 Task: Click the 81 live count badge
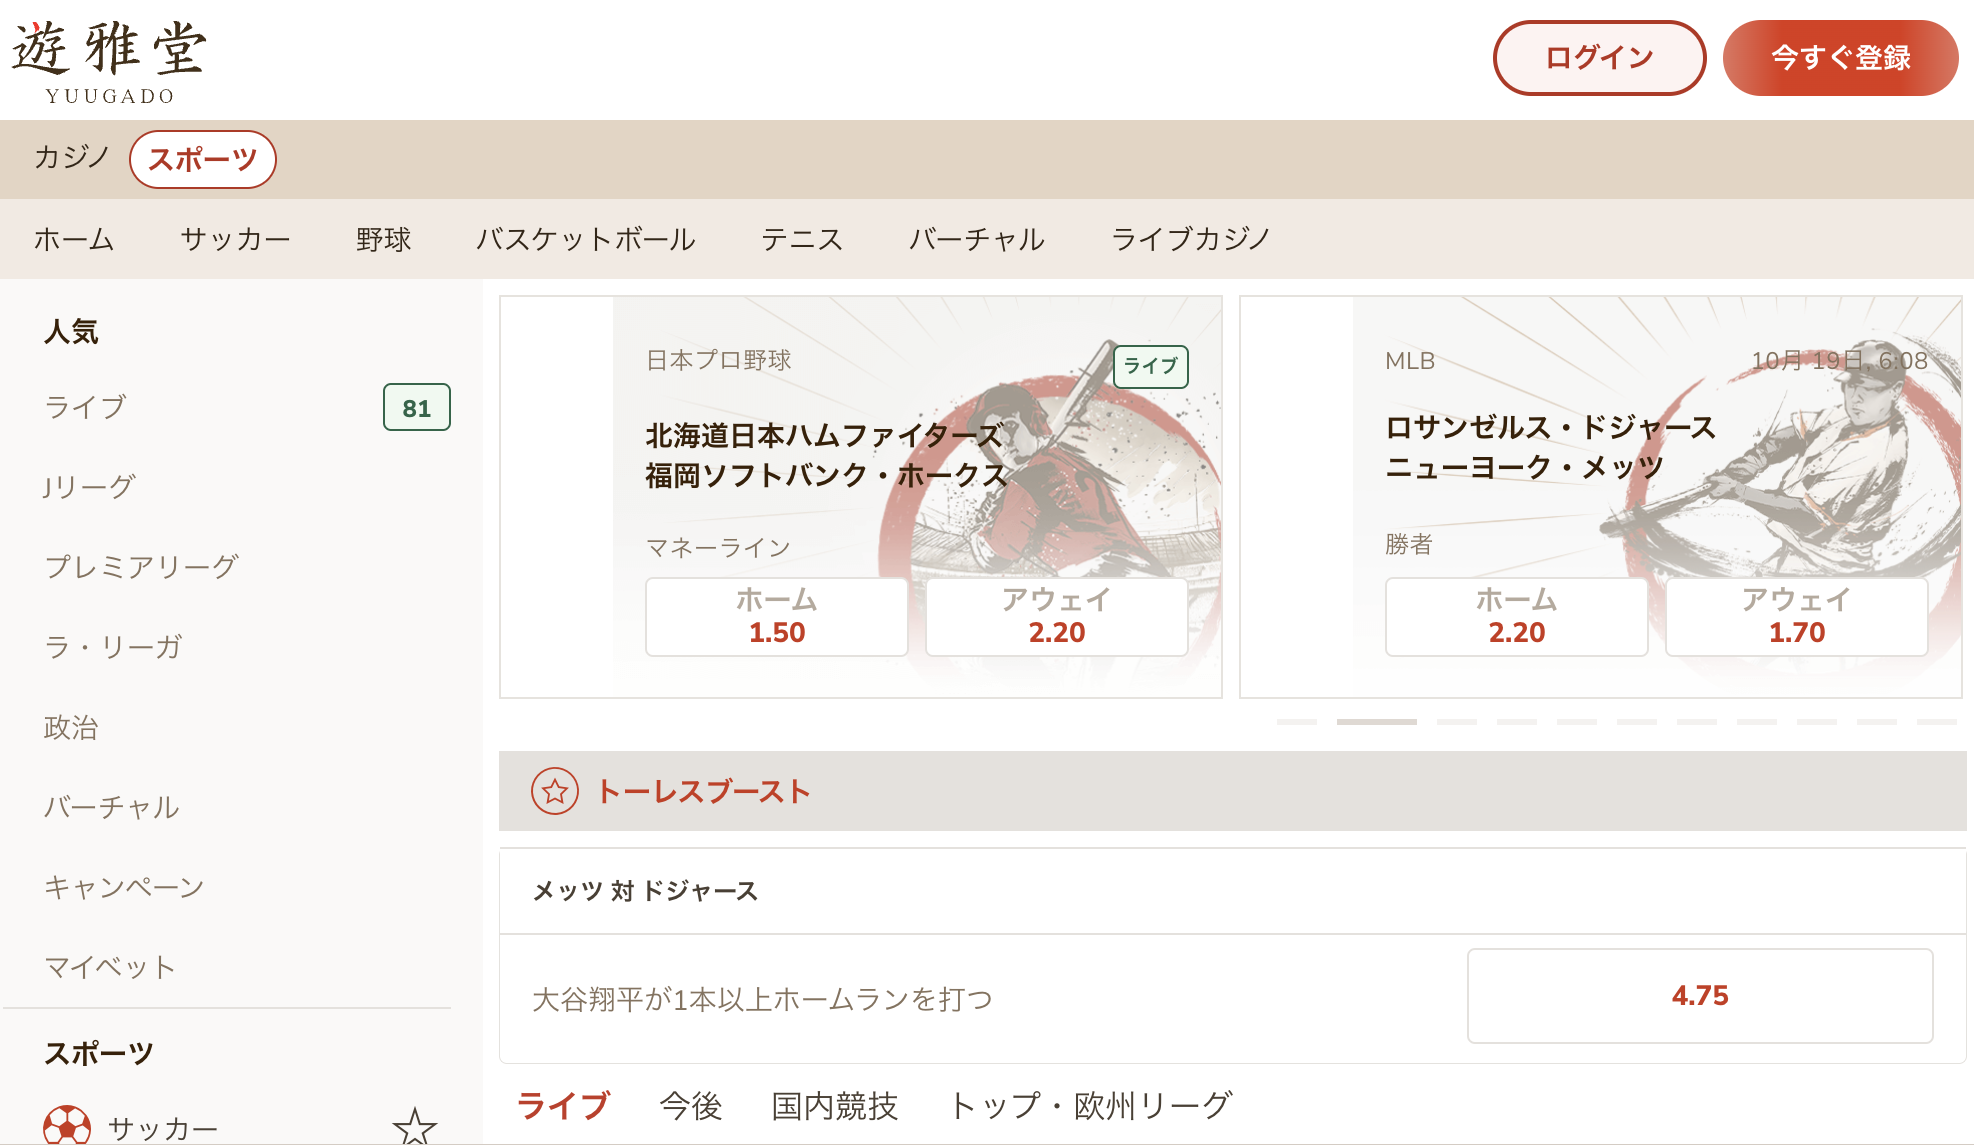tap(417, 408)
